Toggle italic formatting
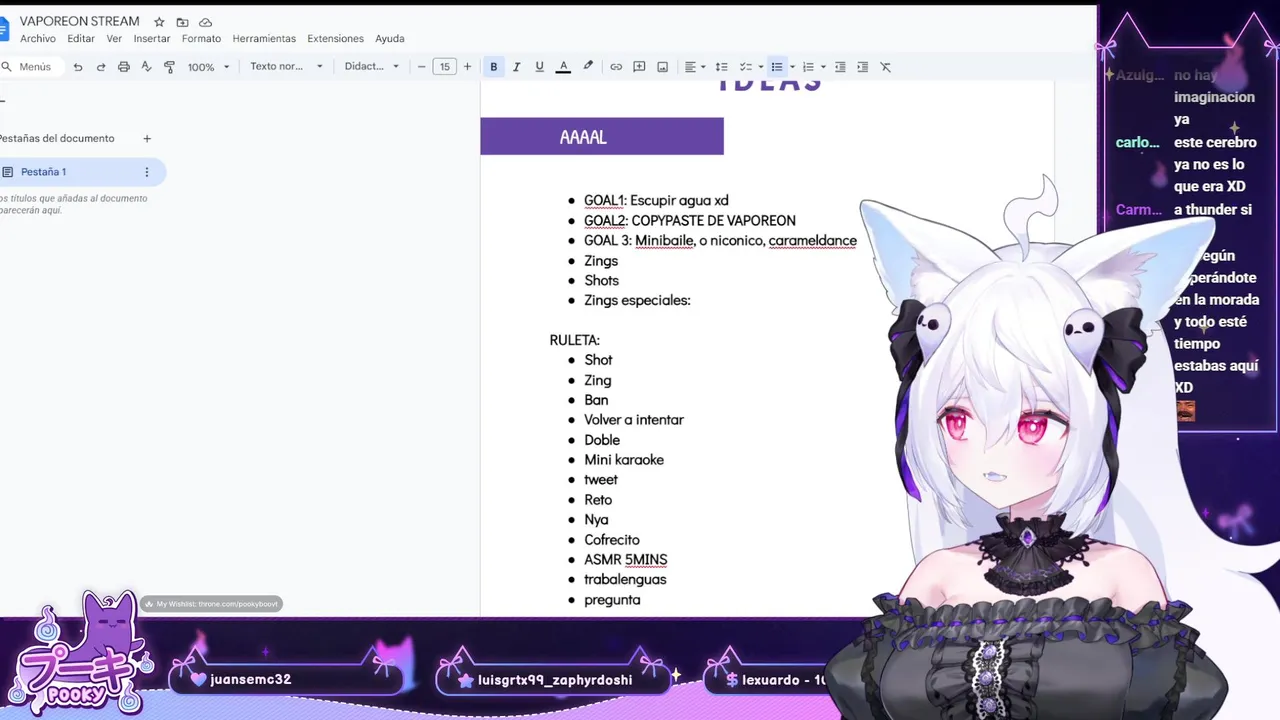The image size is (1280, 720). pyautogui.click(x=516, y=67)
